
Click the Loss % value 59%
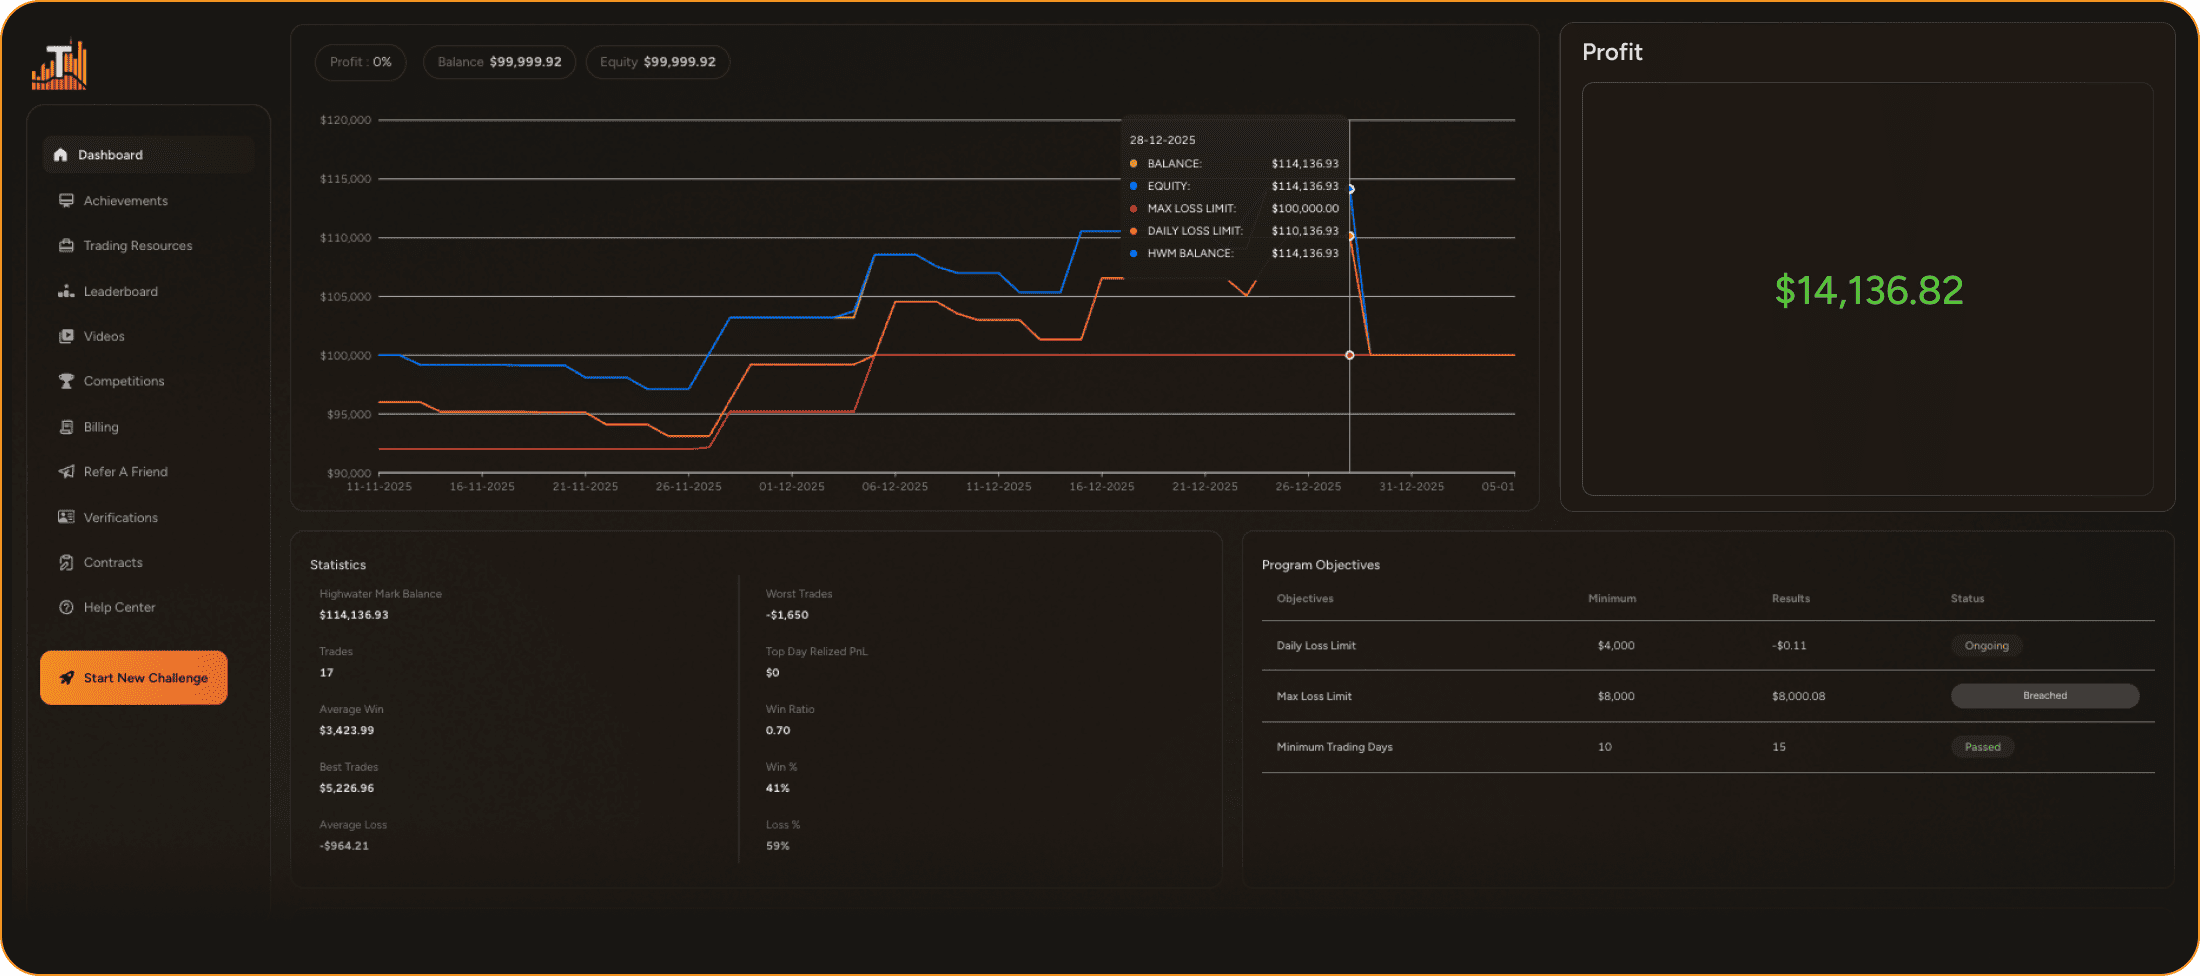tap(777, 846)
